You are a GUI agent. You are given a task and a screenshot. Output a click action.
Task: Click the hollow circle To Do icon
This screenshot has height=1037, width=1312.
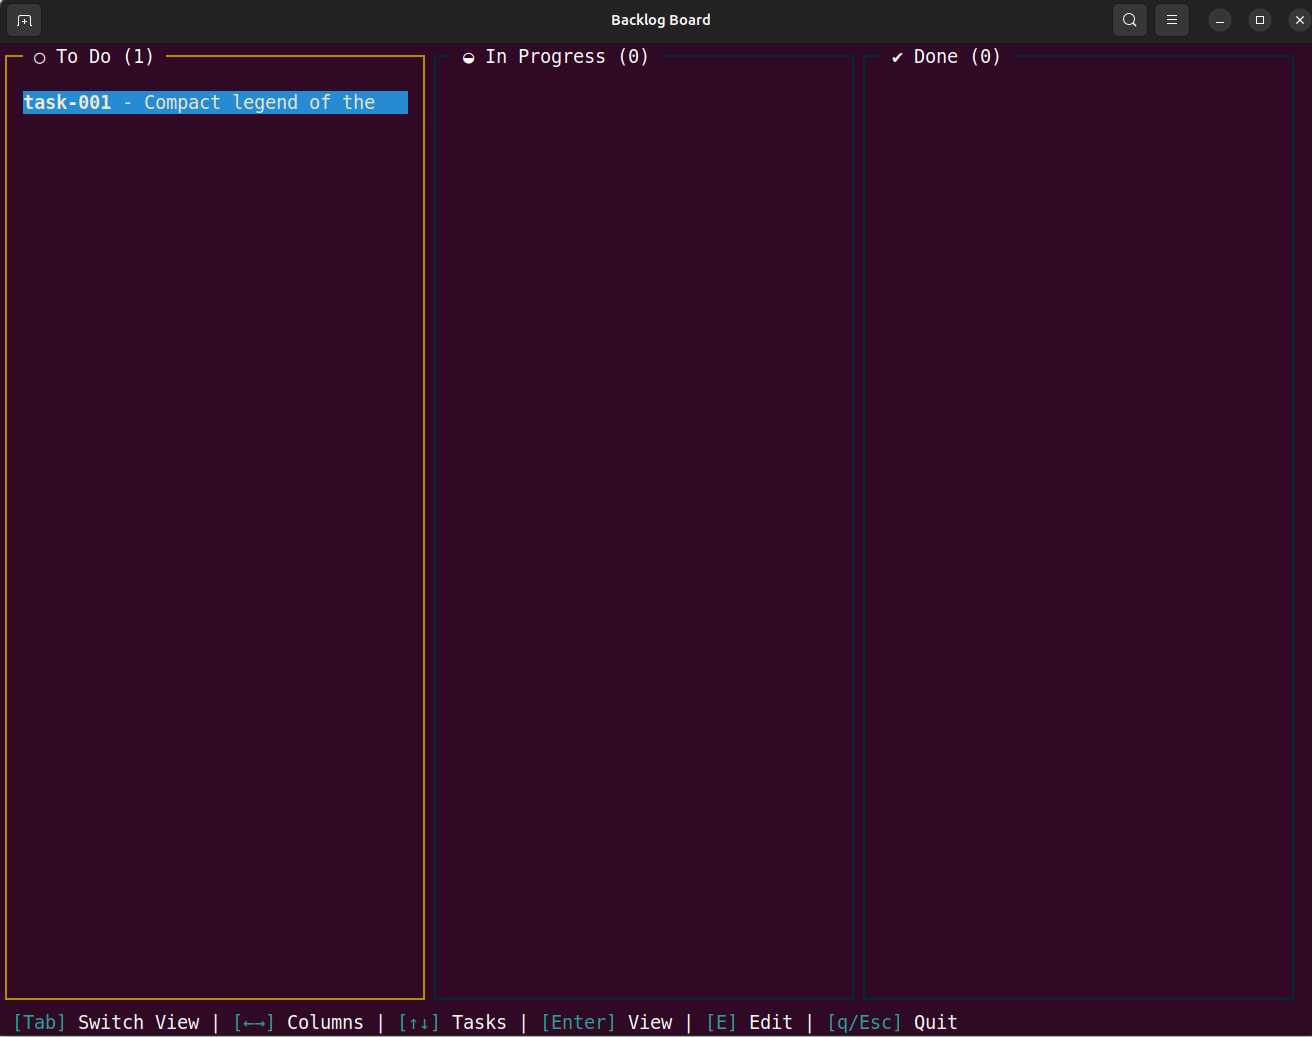[x=40, y=58]
